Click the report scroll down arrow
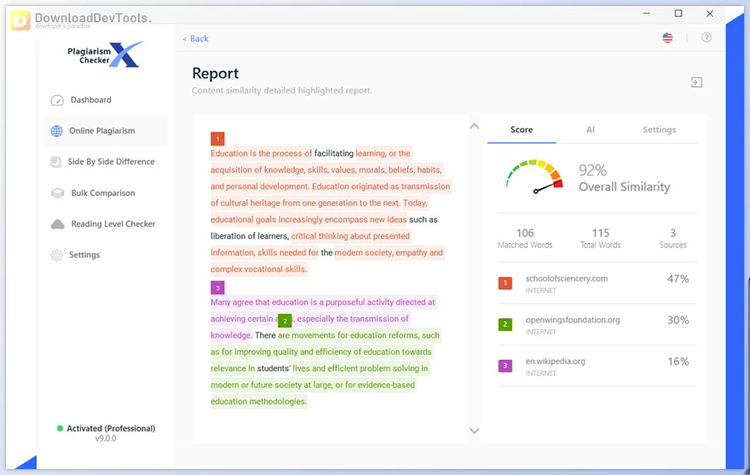 (x=474, y=431)
